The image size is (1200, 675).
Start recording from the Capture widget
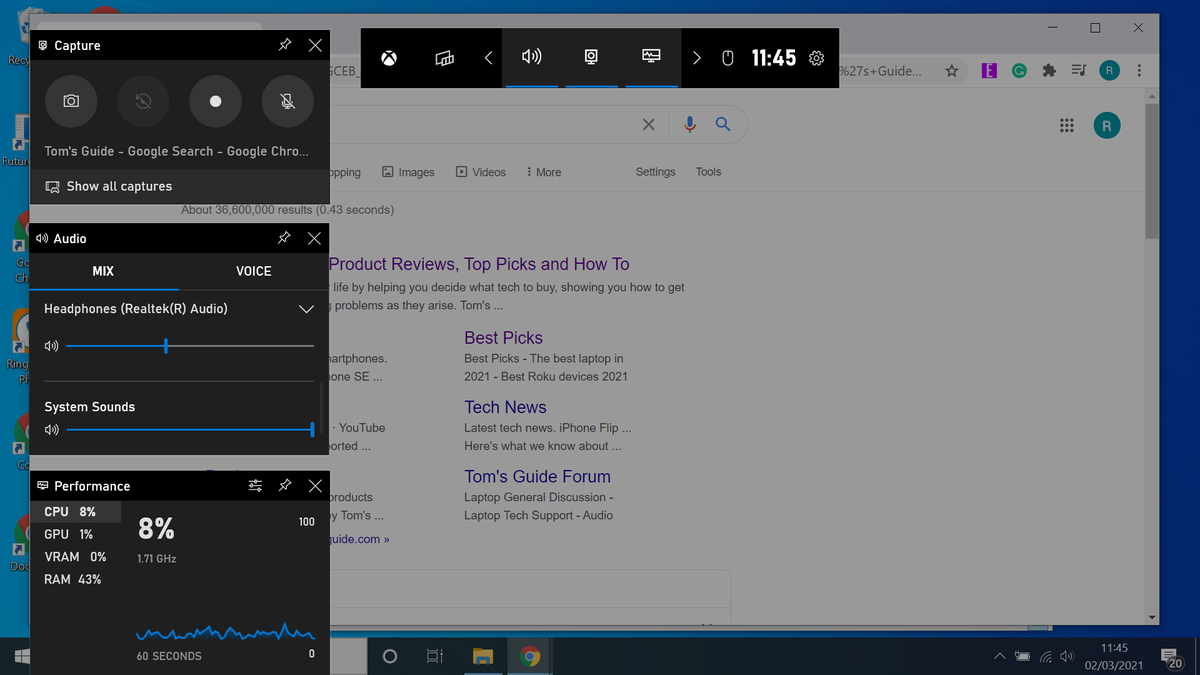tap(215, 101)
